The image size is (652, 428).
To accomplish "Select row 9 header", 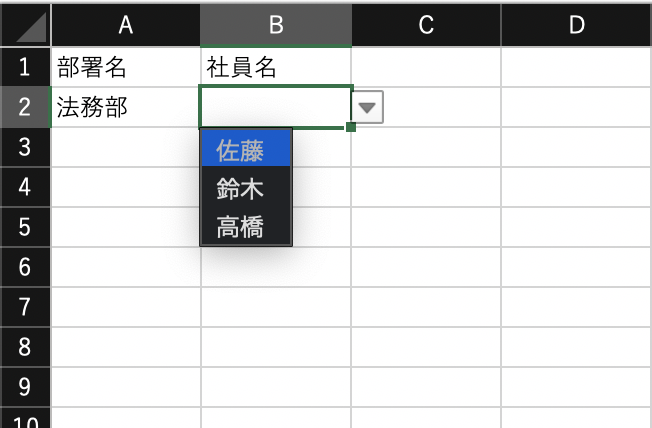I will pos(25,387).
